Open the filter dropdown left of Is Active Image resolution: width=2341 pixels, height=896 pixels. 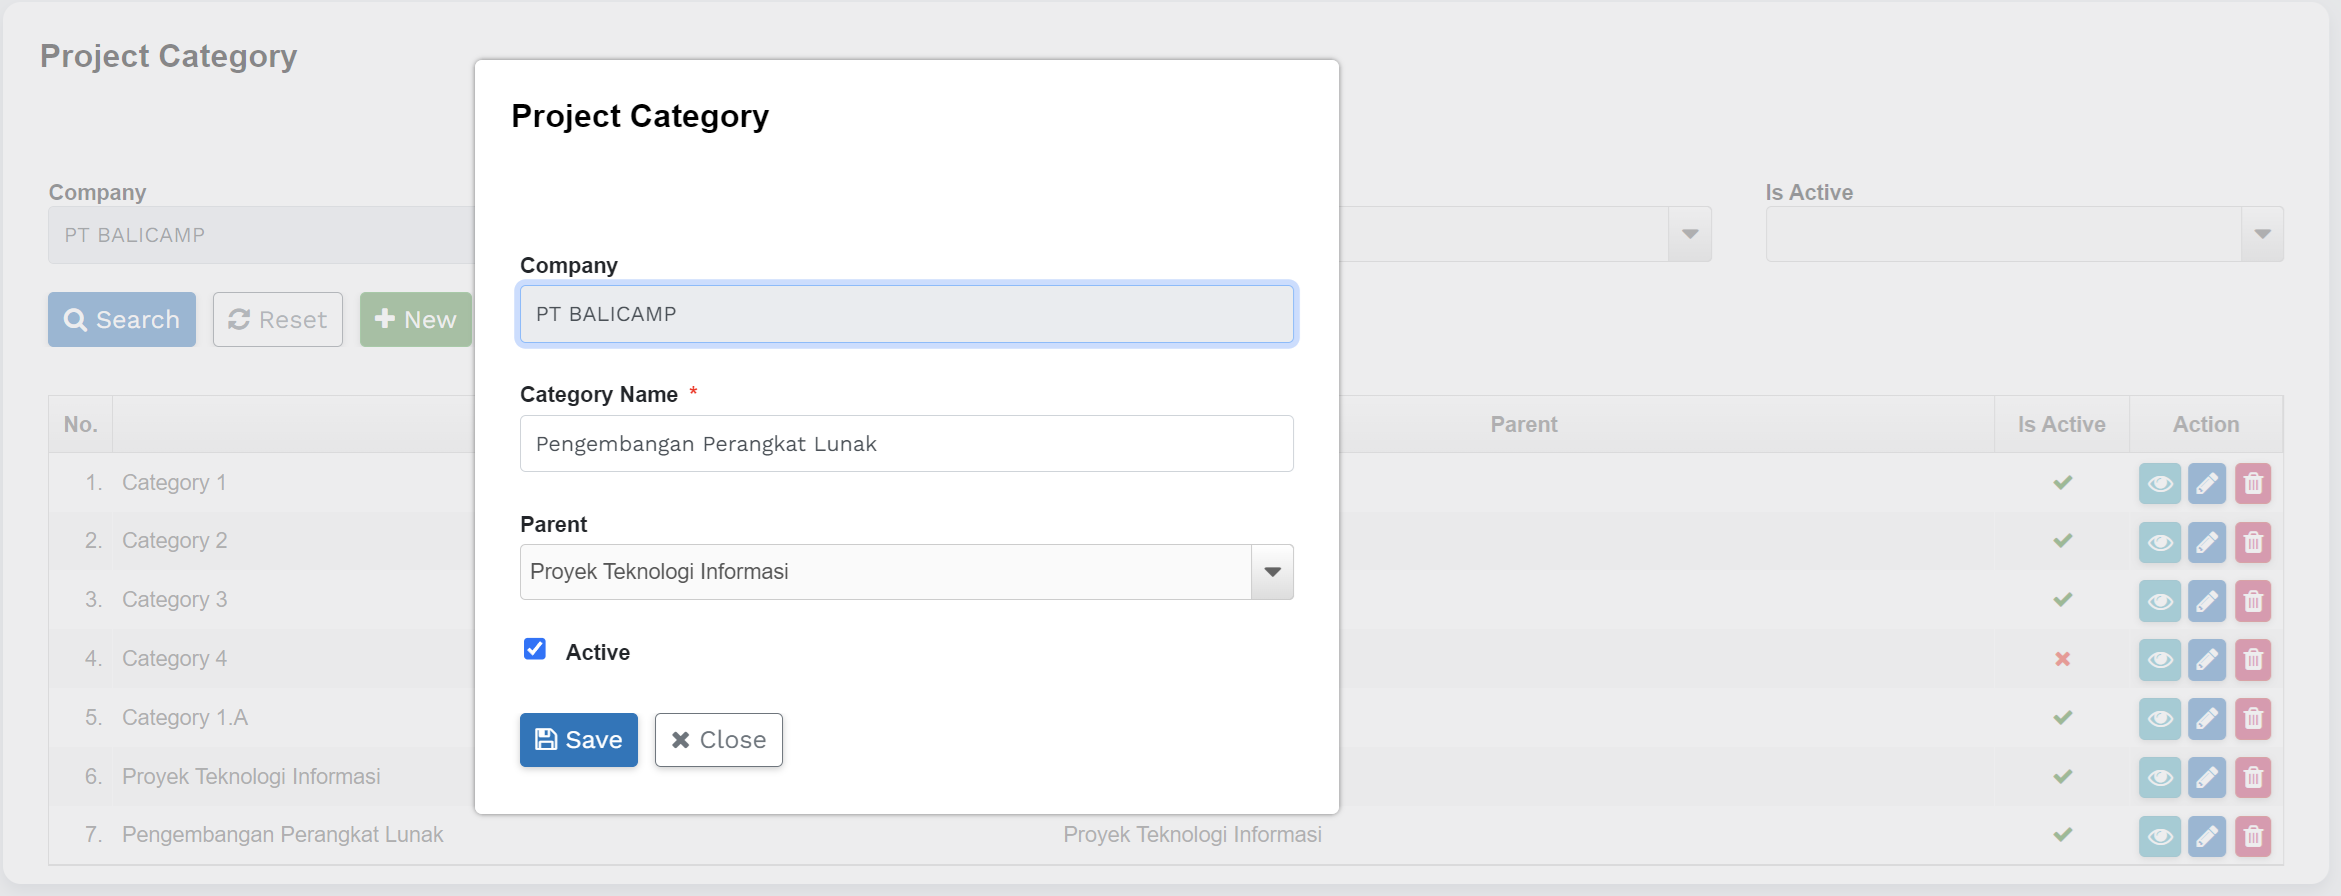click(x=1690, y=234)
